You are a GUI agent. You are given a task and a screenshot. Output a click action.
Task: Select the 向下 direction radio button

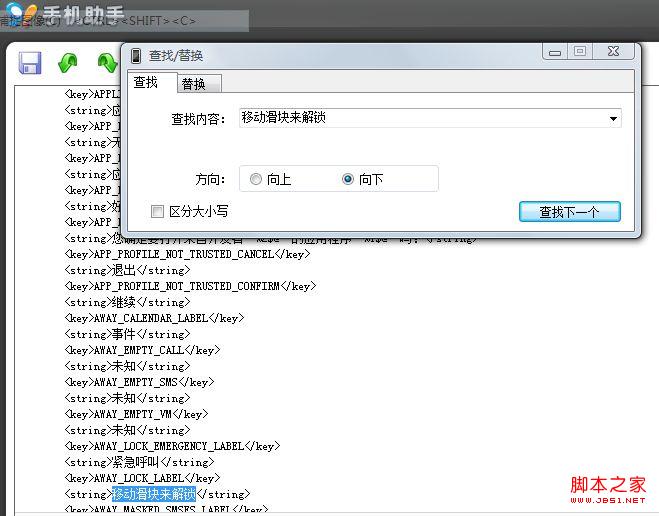click(348, 179)
